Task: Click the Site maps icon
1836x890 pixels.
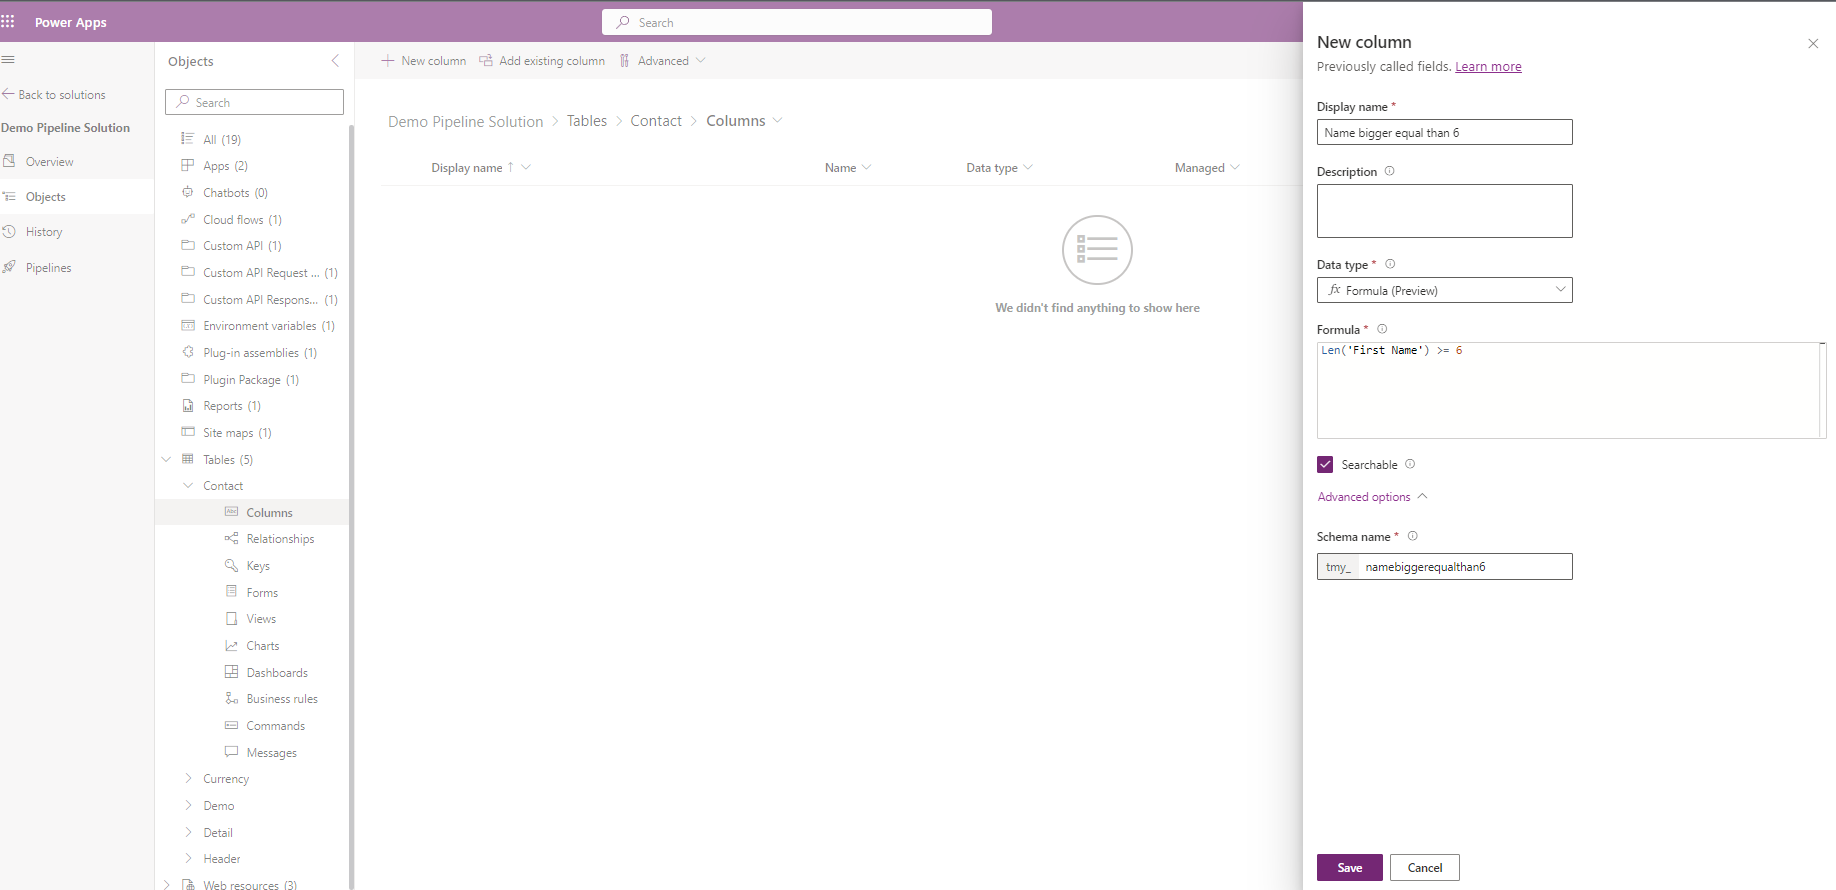Action: click(187, 432)
